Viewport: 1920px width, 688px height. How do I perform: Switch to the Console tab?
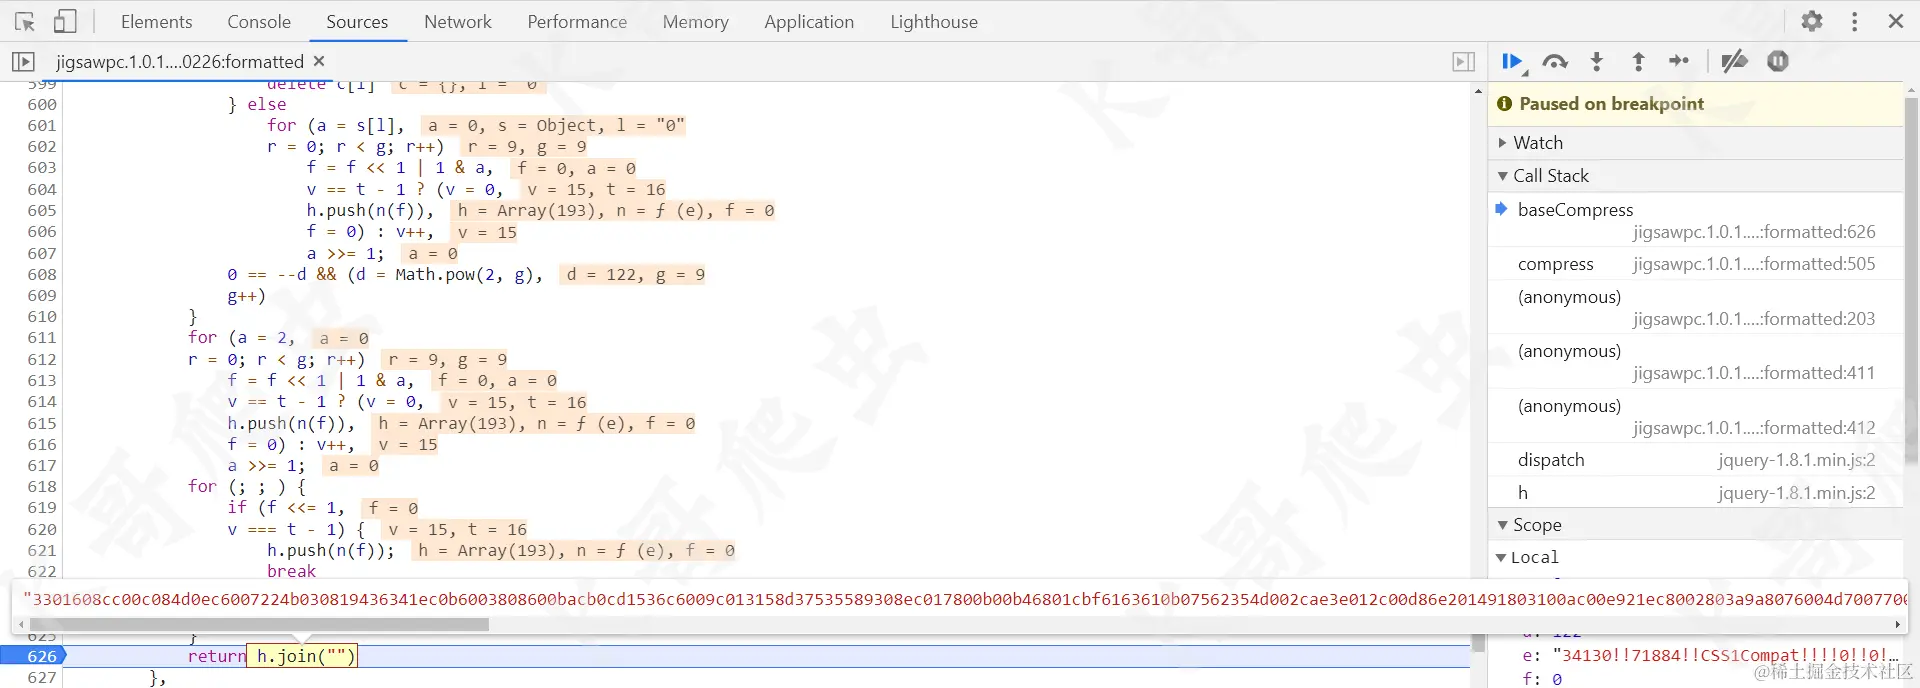pos(259,21)
